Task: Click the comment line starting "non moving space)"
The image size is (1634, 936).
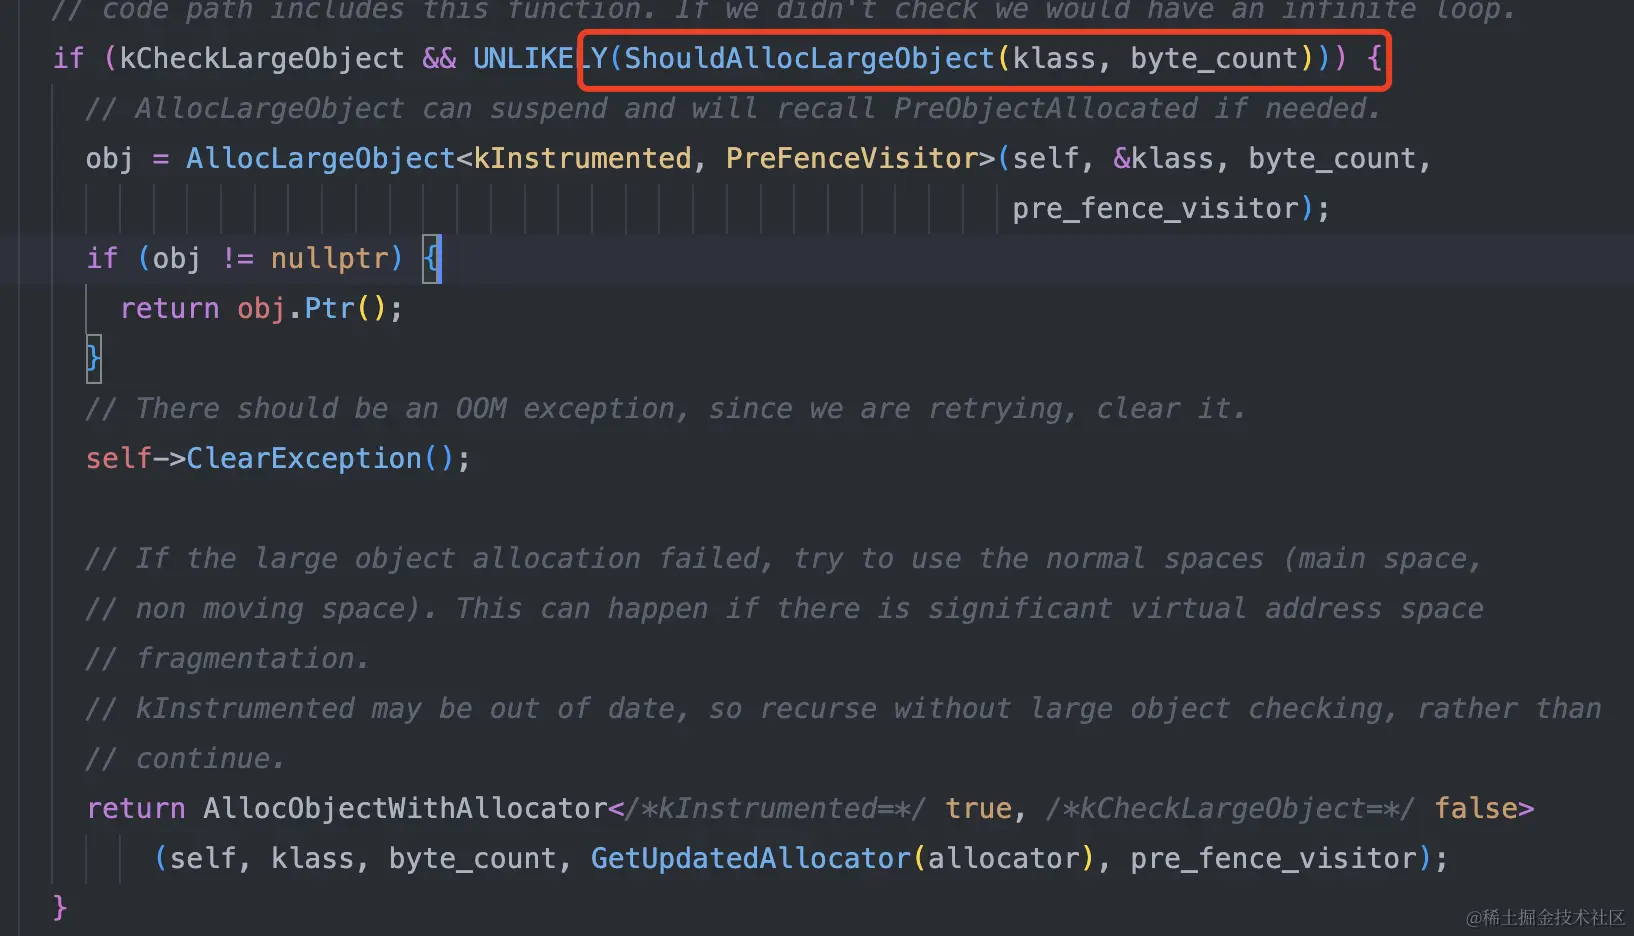Action: coord(785,608)
